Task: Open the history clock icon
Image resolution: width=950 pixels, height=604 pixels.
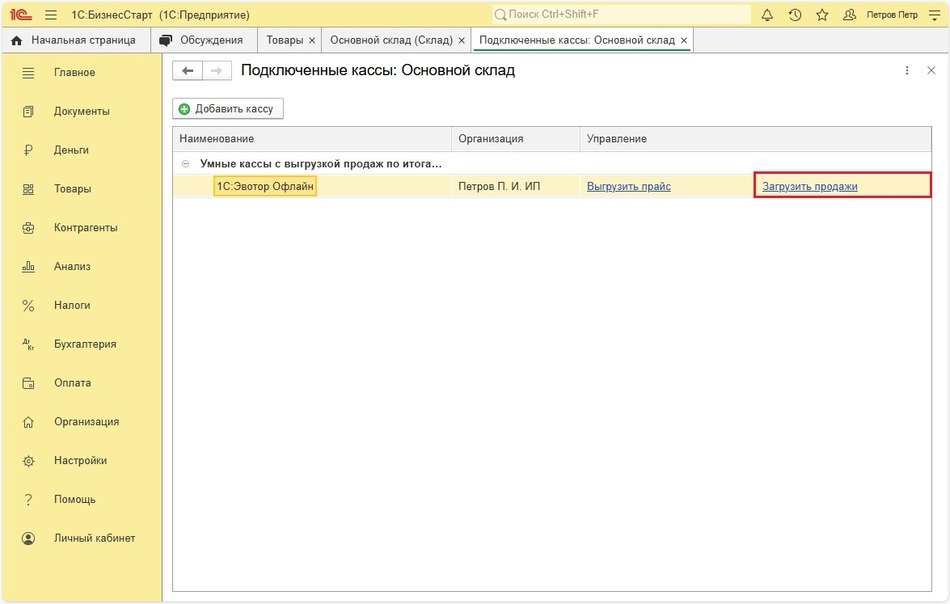Action: click(x=794, y=15)
